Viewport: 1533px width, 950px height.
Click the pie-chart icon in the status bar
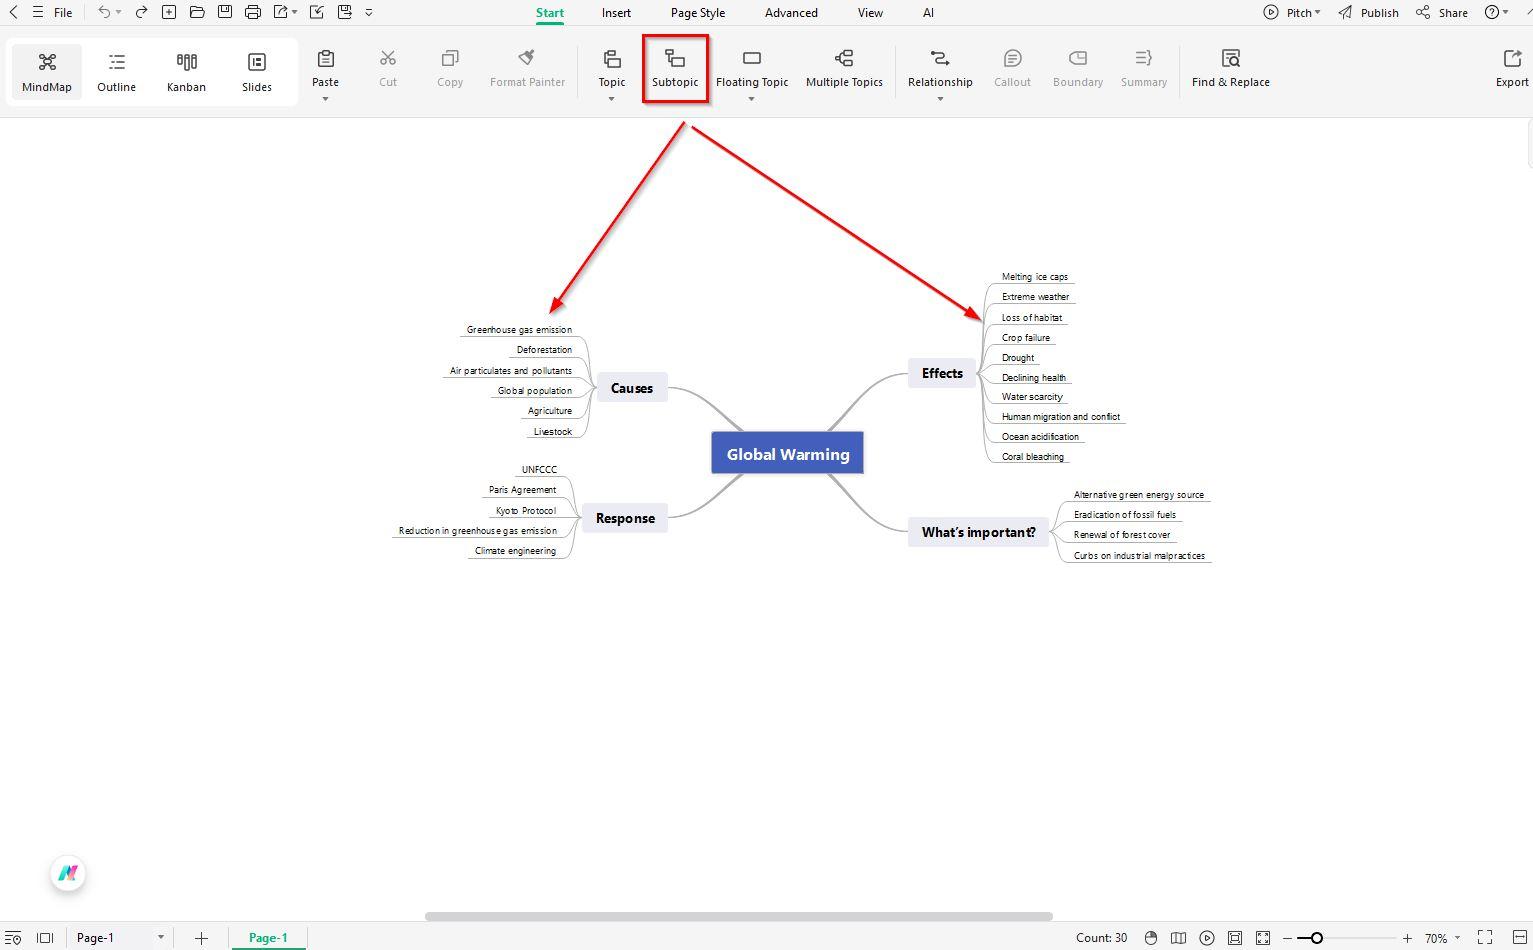(1151, 938)
